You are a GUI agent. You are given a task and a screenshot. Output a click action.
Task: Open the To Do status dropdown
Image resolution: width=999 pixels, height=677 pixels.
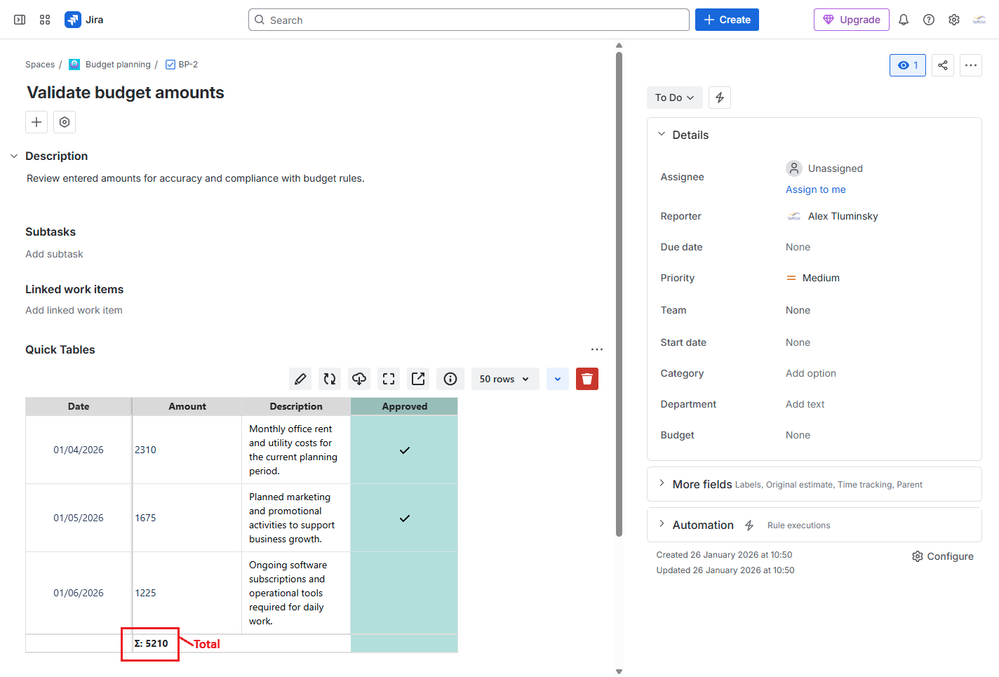(x=674, y=97)
